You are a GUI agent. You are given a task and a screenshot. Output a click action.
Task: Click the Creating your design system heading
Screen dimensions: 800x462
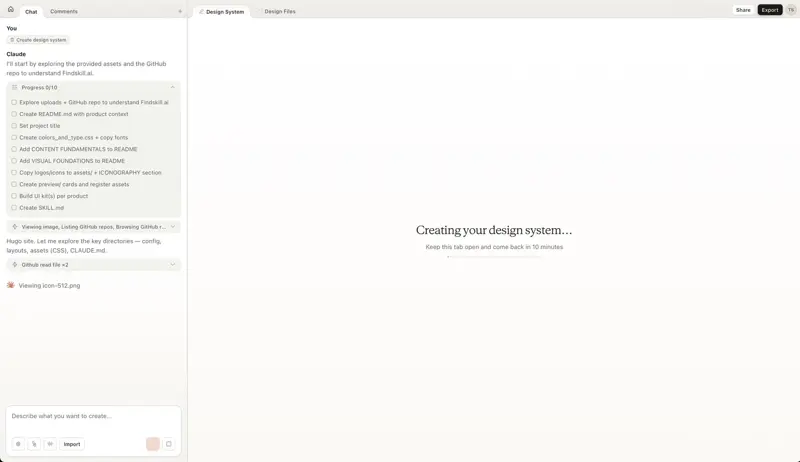[x=494, y=230]
